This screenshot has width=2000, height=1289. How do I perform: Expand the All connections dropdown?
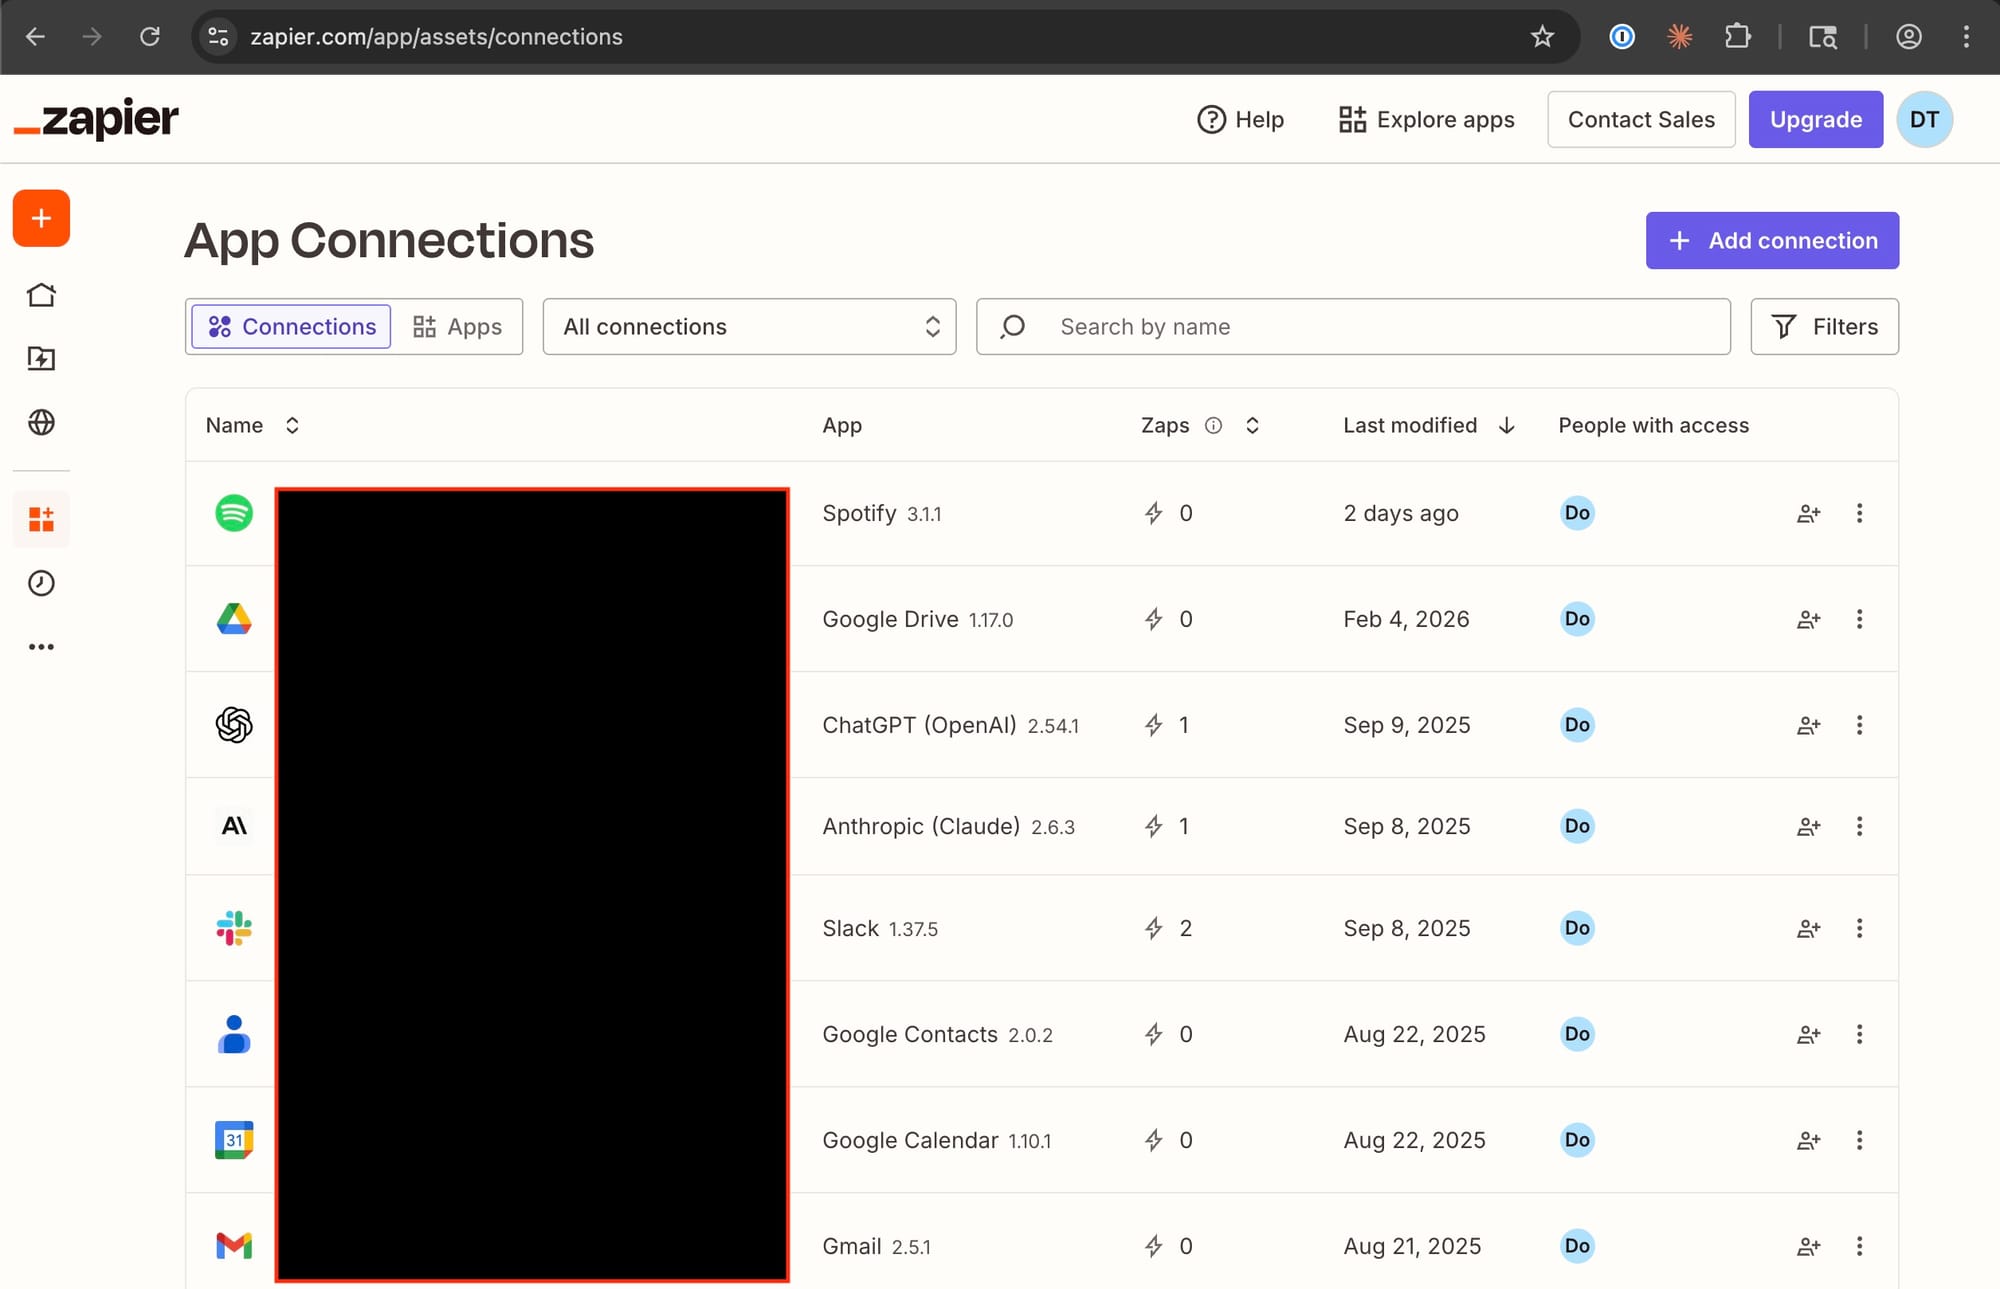click(x=749, y=327)
